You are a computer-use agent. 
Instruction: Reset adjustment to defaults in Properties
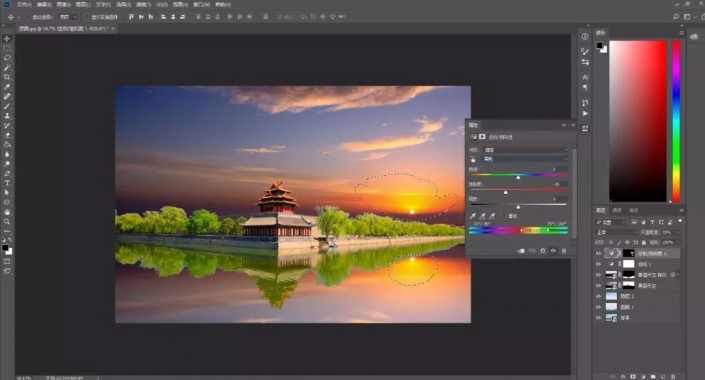click(x=543, y=250)
